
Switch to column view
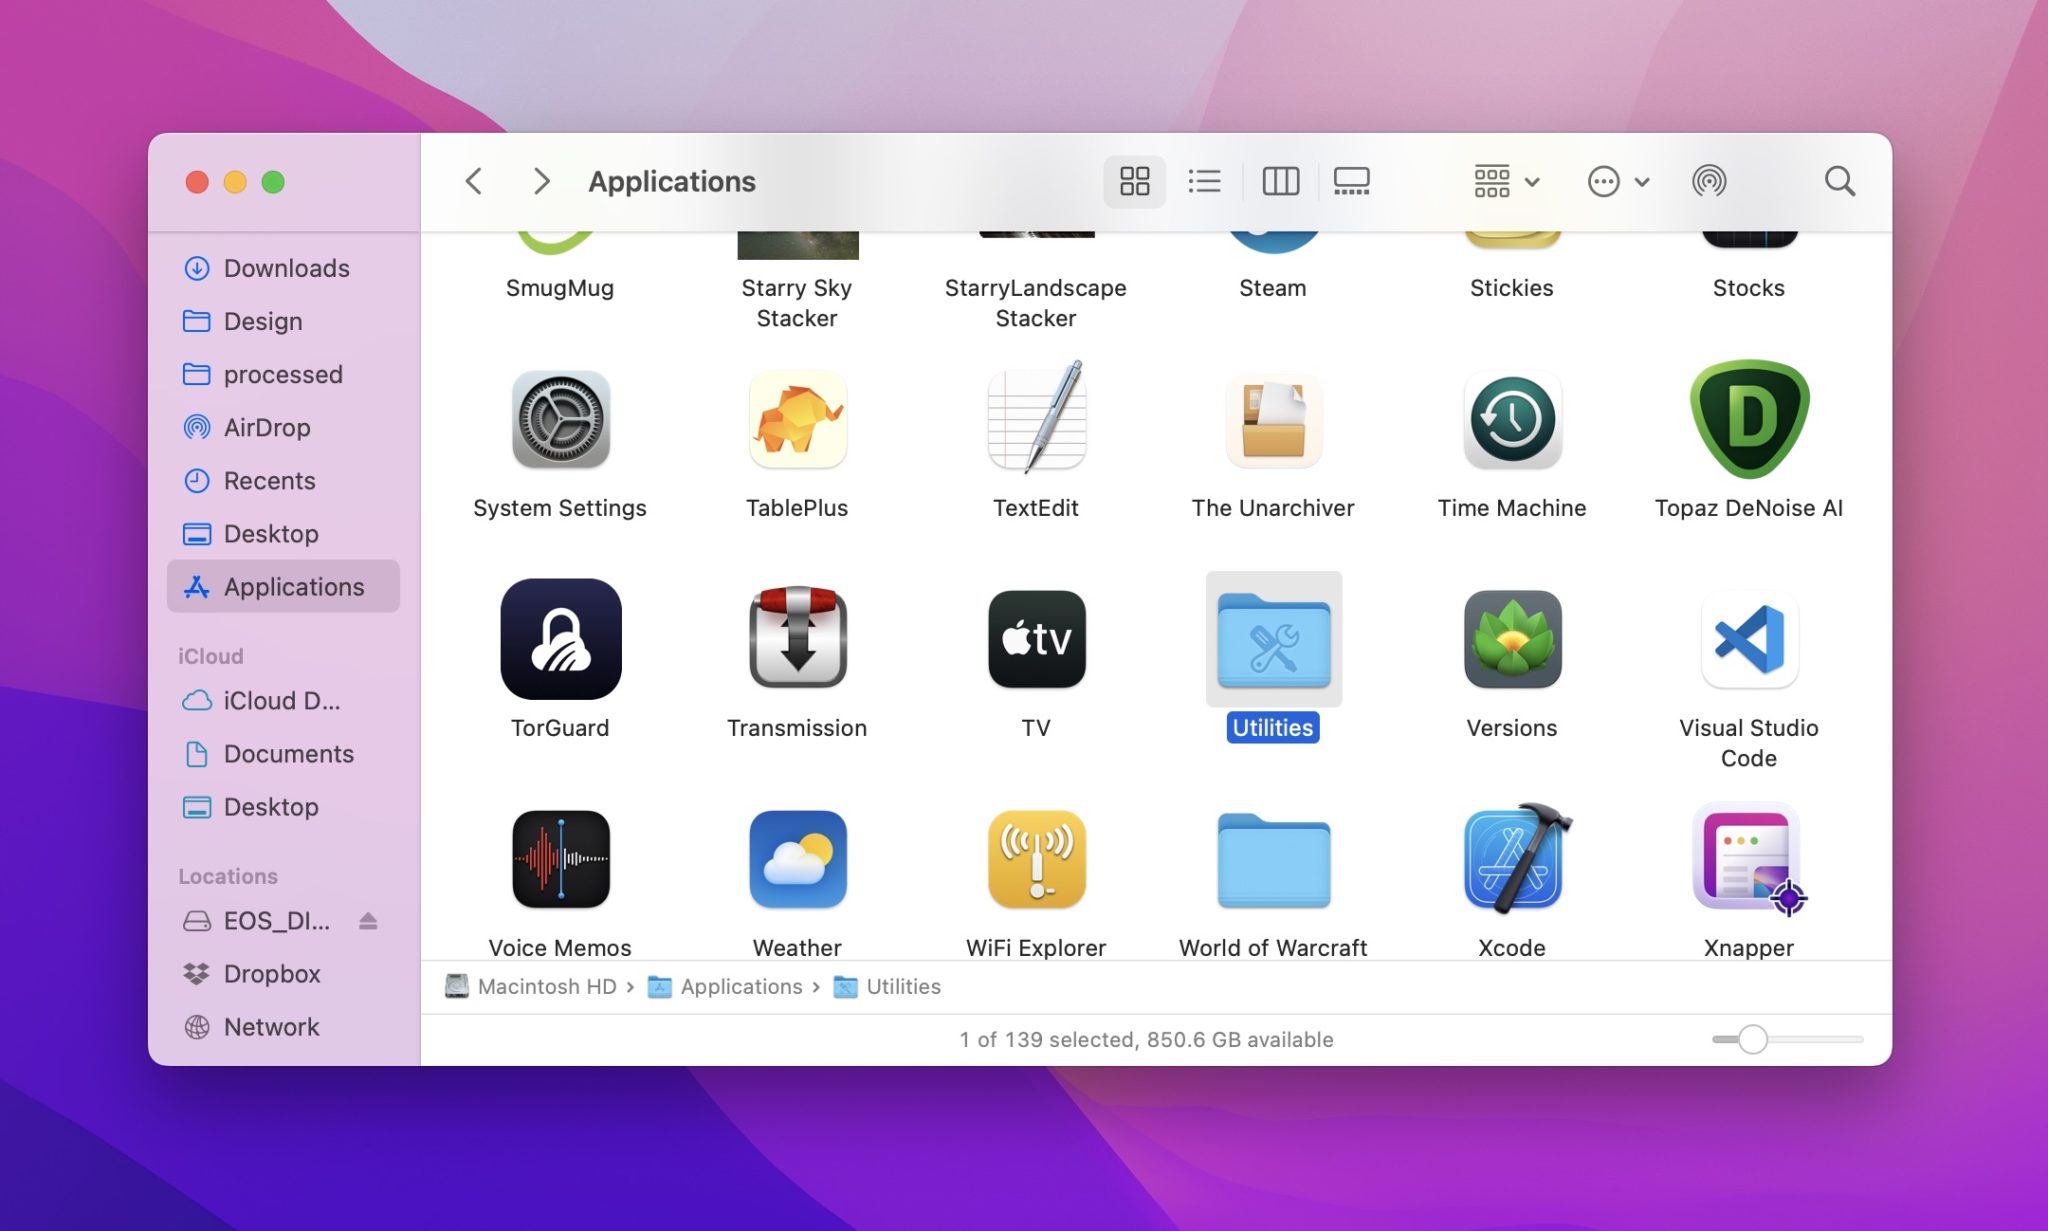click(x=1280, y=181)
